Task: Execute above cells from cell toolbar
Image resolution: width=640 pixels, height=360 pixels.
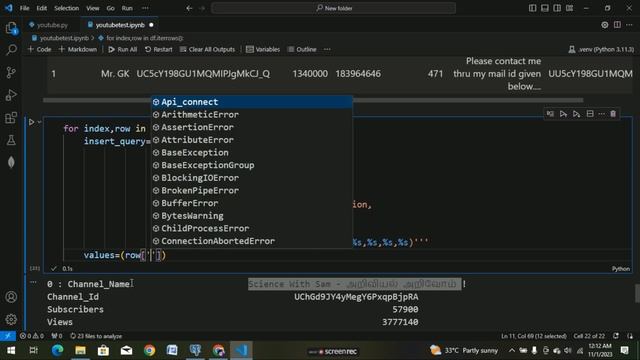Action: click(x=563, y=114)
